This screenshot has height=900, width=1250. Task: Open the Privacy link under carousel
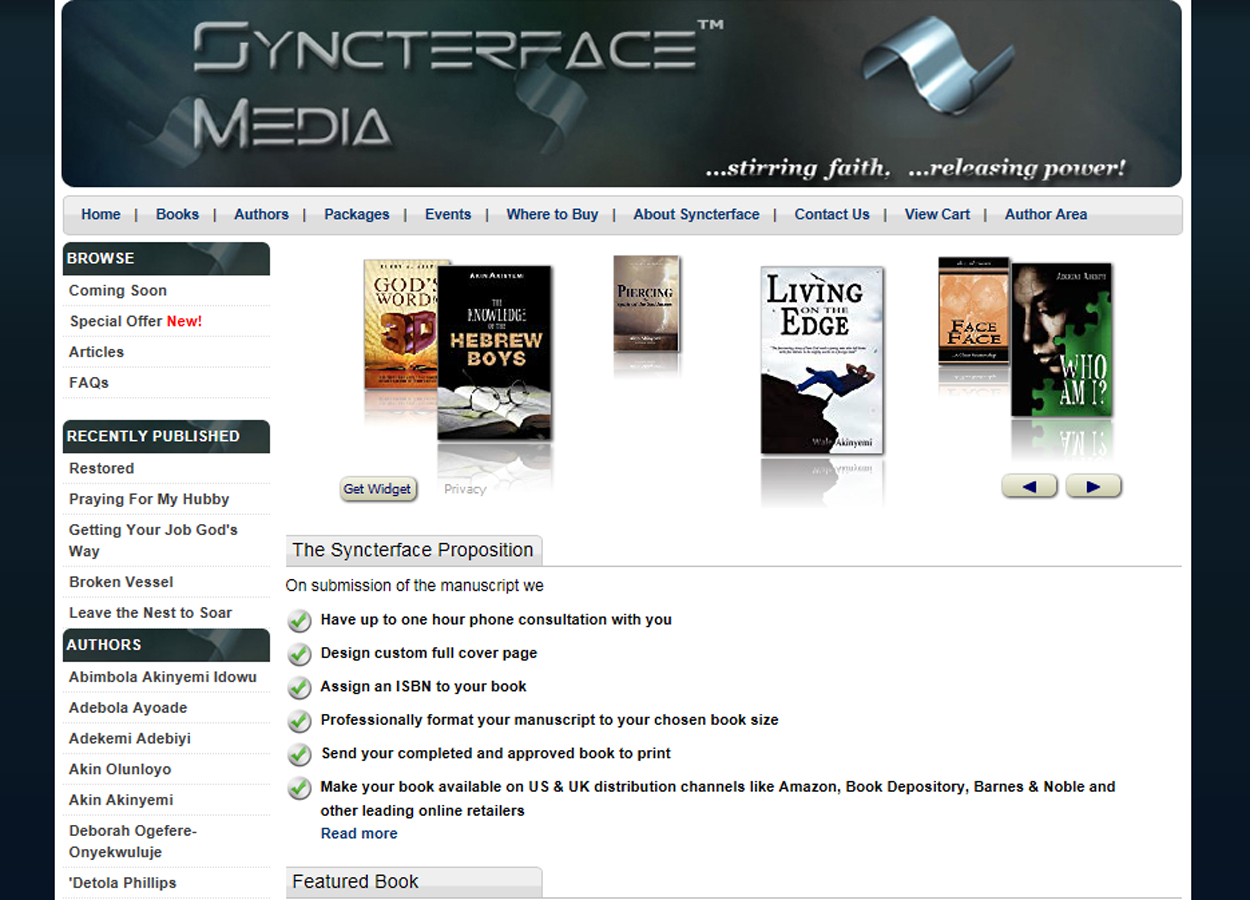pos(465,489)
